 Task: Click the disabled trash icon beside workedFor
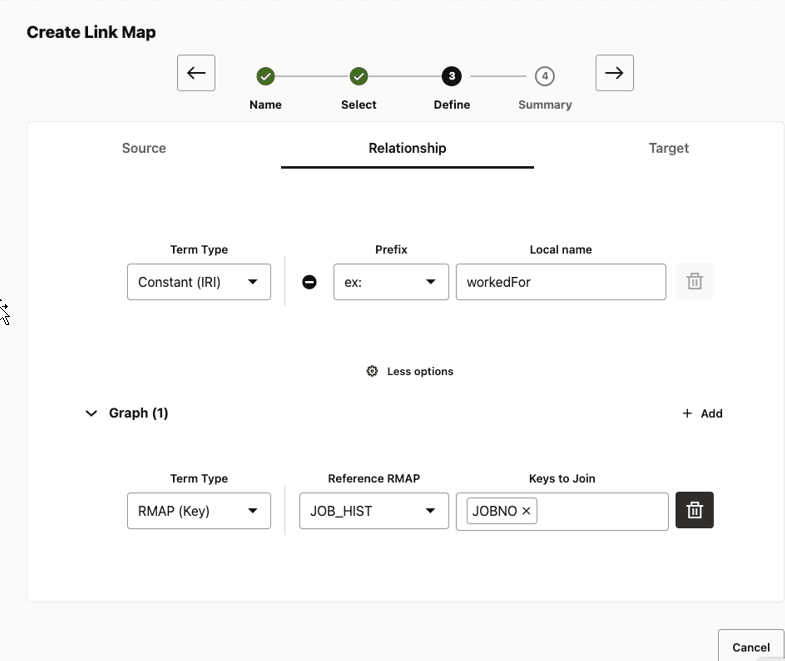coord(695,282)
